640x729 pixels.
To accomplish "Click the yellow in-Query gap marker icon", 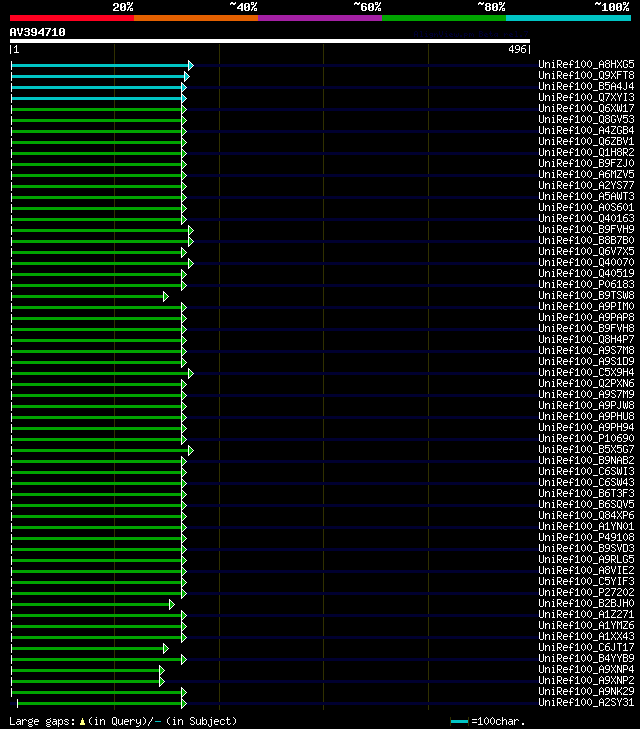I will coord(82,722).
